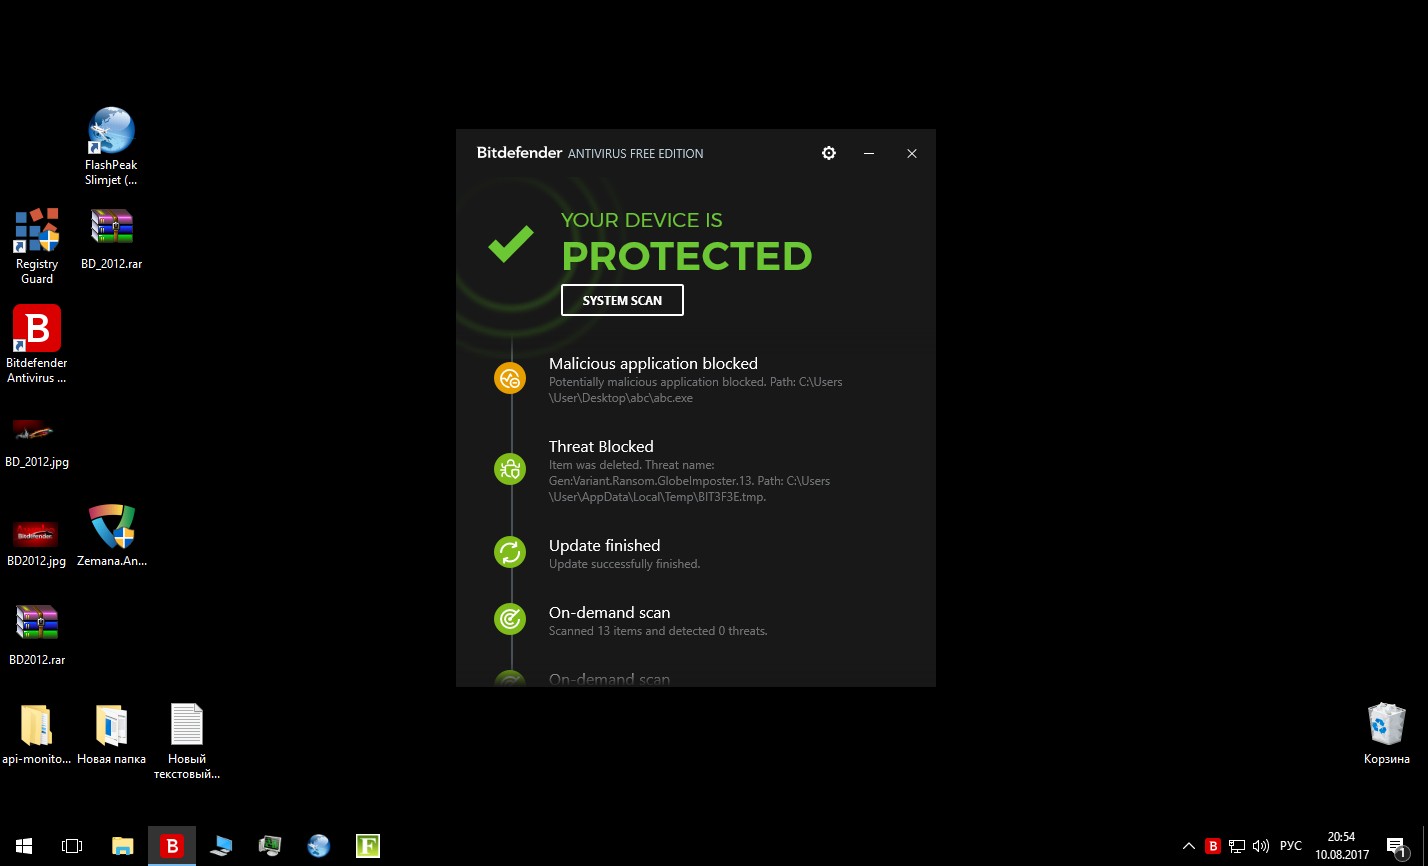Select the 'Update finished' event title

click(604, 546)
